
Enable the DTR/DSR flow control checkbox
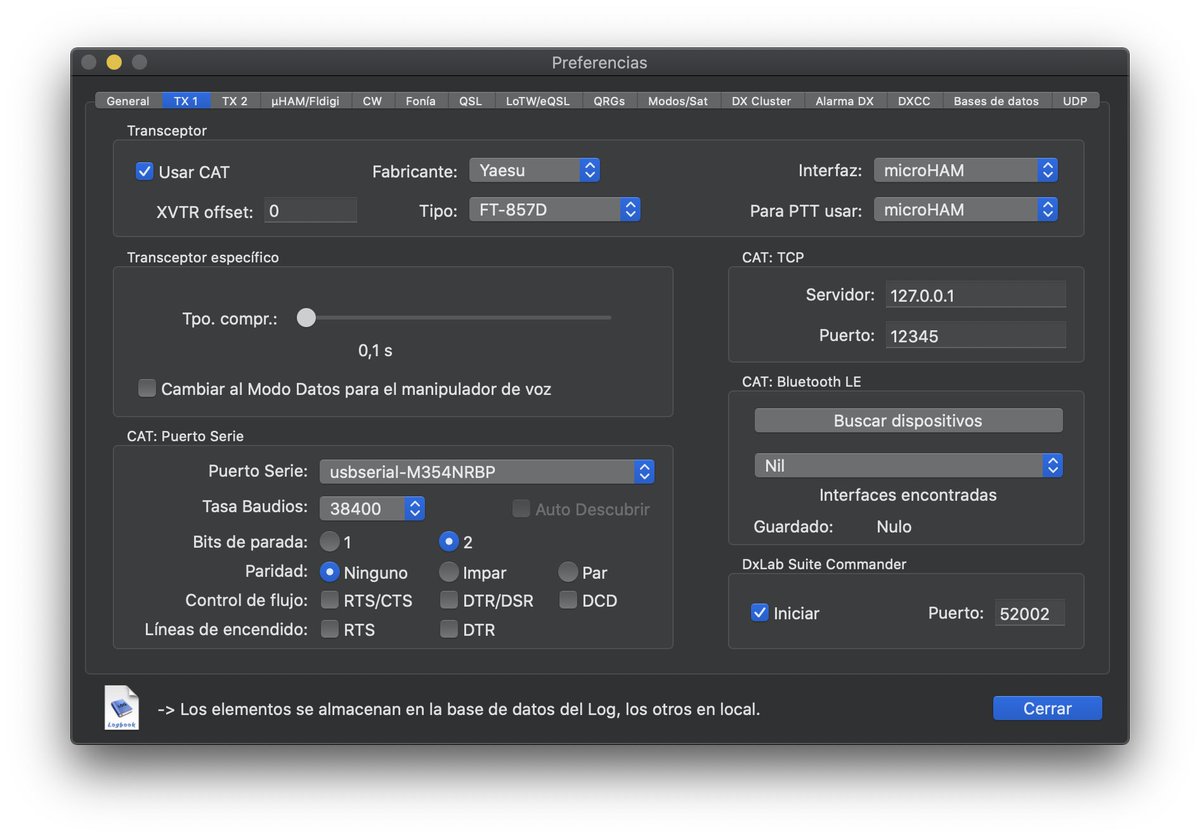tap(449, 600)
